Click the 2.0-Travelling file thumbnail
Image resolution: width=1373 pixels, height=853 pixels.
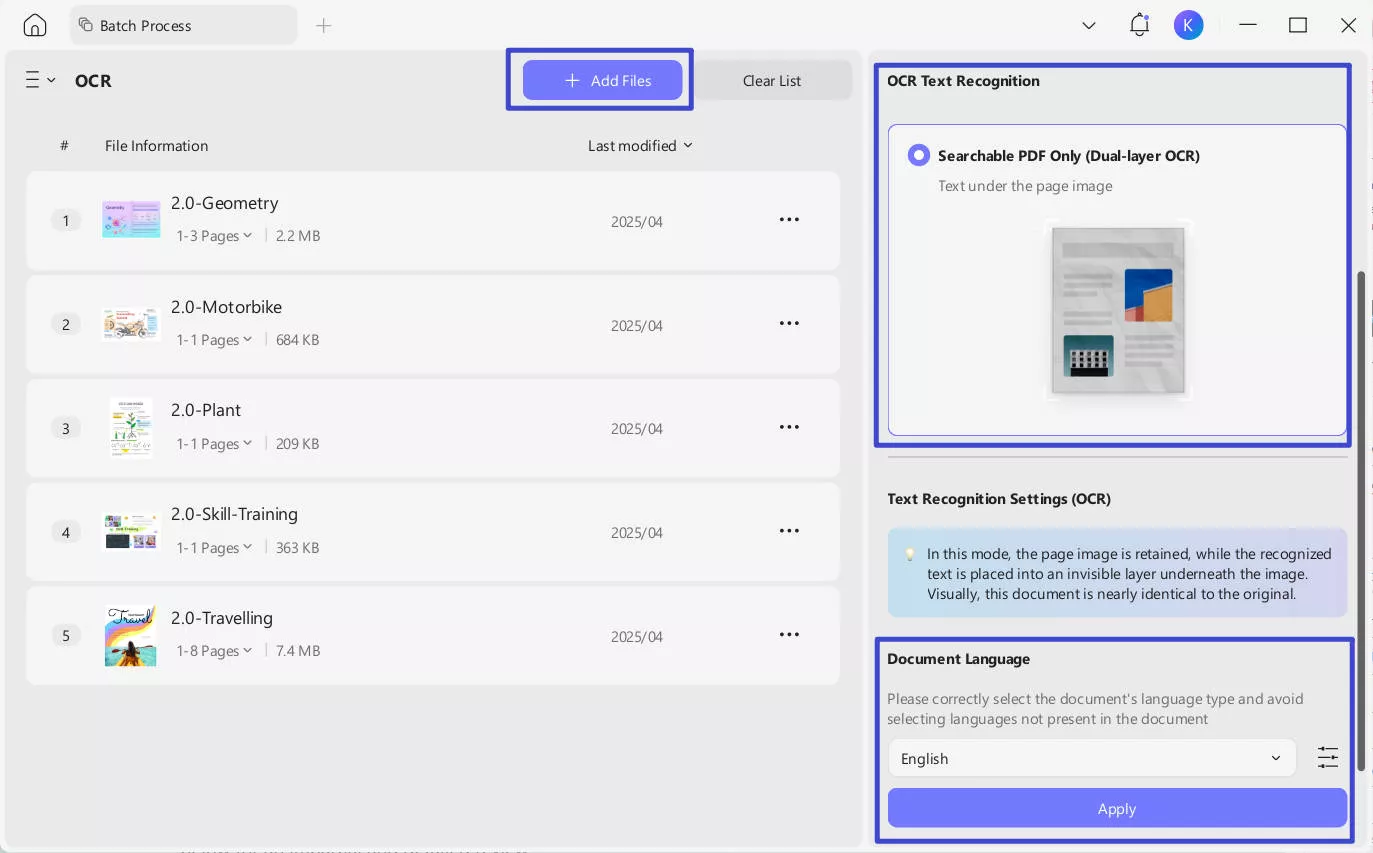(x=131, y=636)
